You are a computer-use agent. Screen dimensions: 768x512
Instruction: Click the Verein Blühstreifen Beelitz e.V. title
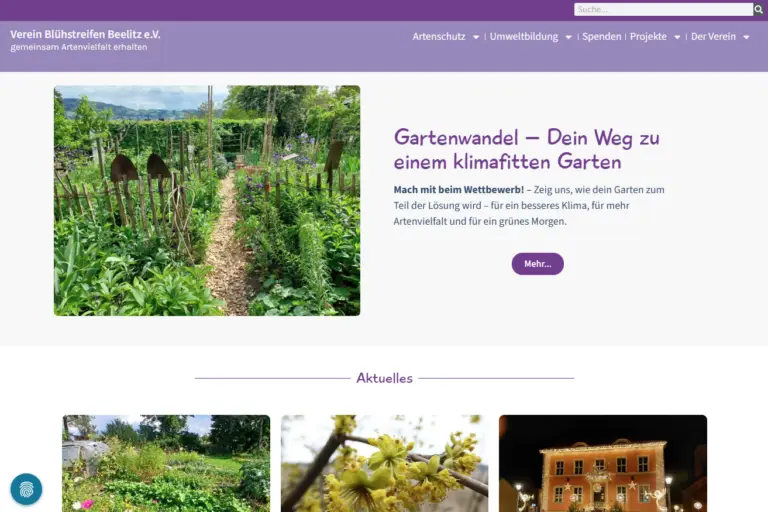[85, 34]
